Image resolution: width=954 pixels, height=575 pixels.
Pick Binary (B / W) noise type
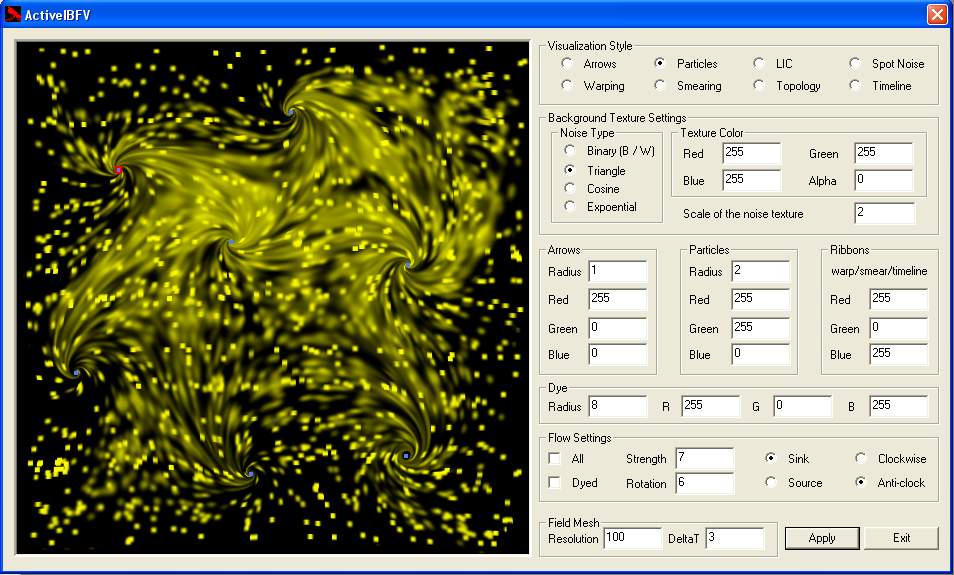pos(570,151)
